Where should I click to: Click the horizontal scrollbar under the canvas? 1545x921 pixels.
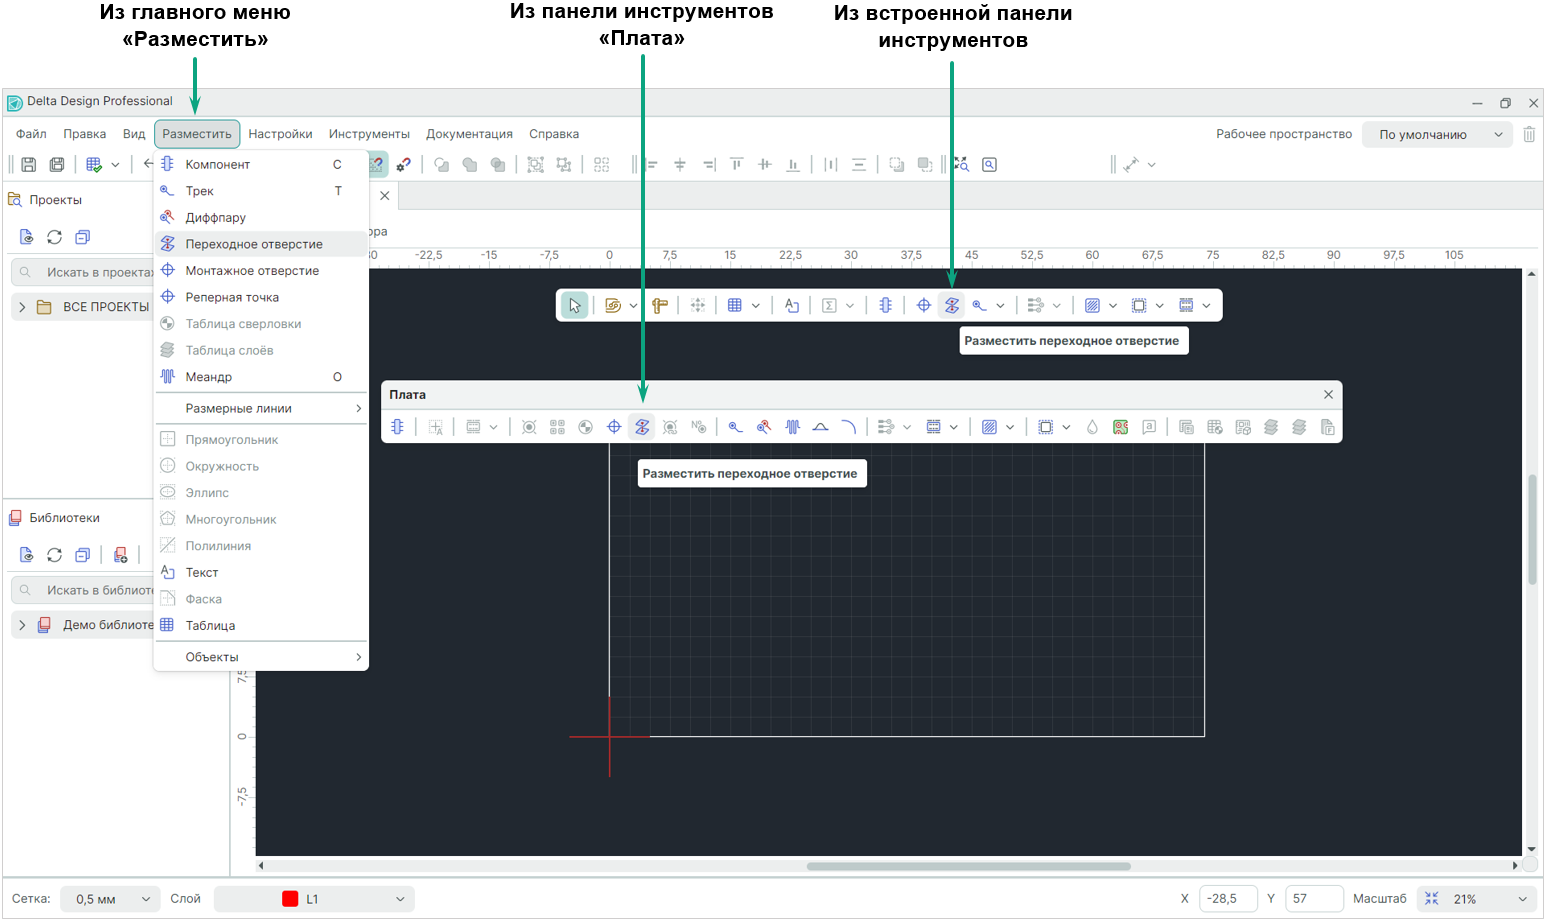[x=968, y=866]
